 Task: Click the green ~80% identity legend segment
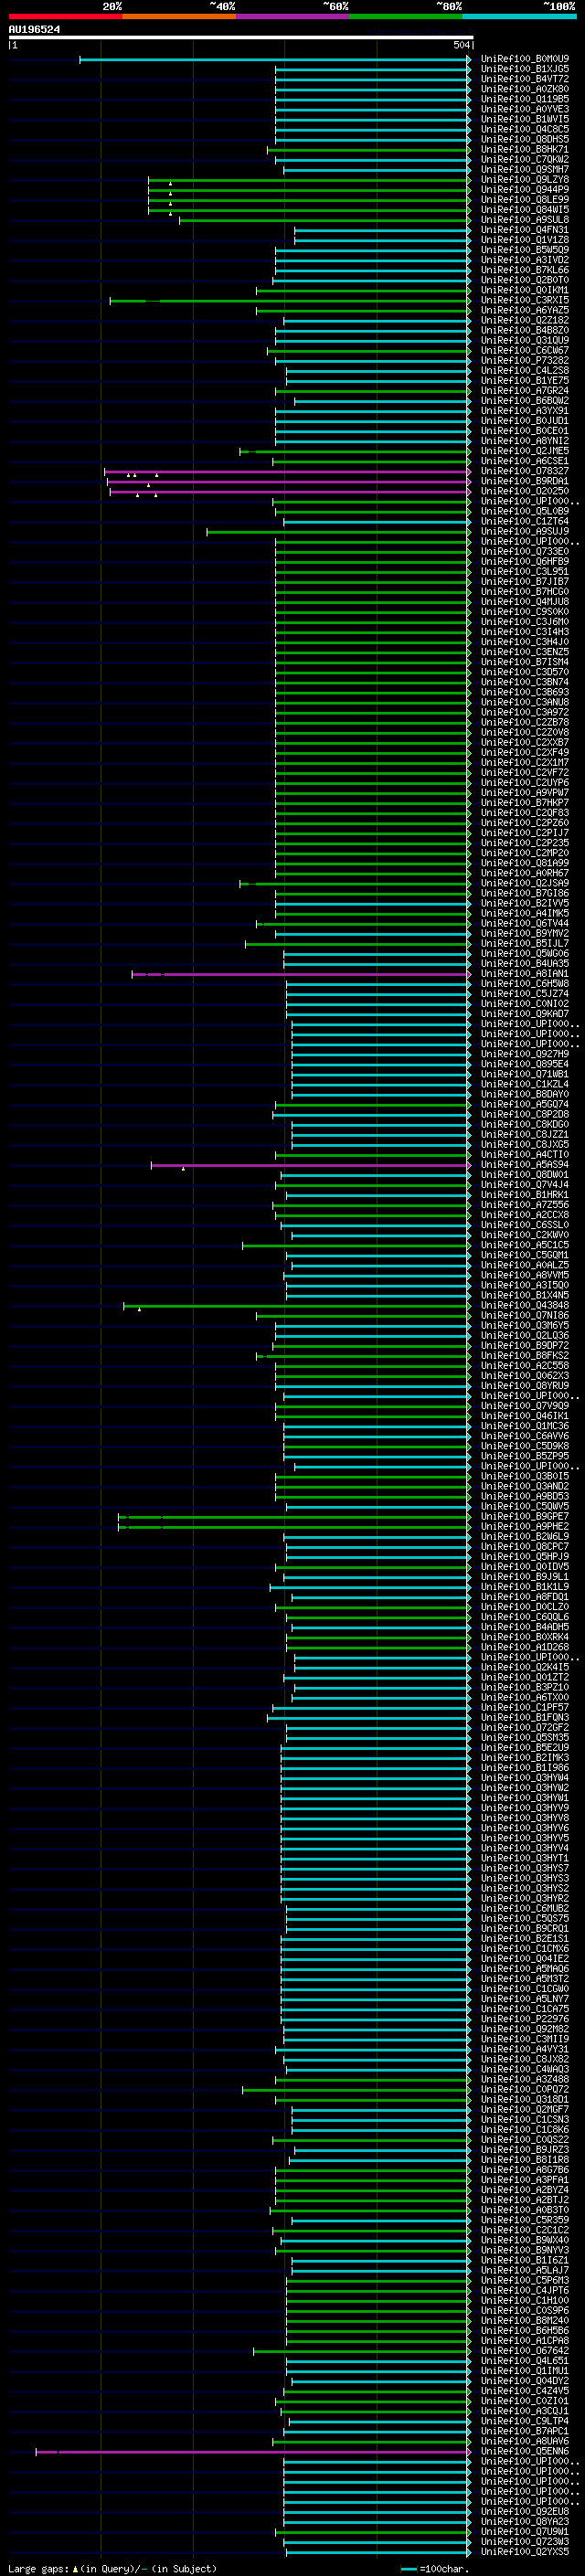pos(406,16)
